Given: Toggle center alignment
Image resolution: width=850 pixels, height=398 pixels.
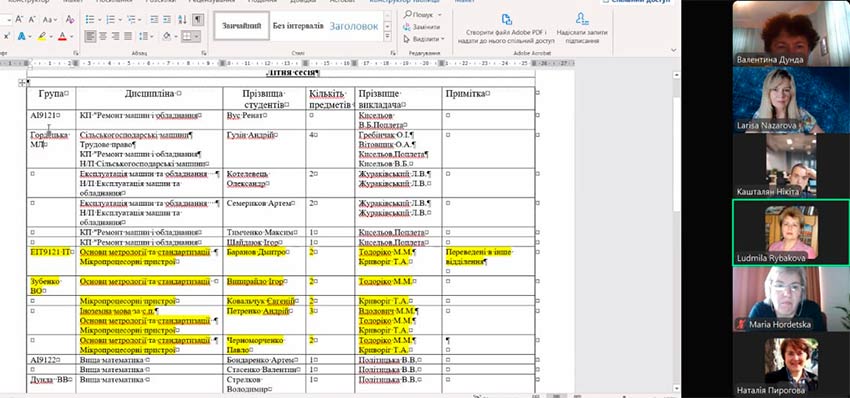Looking at the screenshot, I should 104,36.
